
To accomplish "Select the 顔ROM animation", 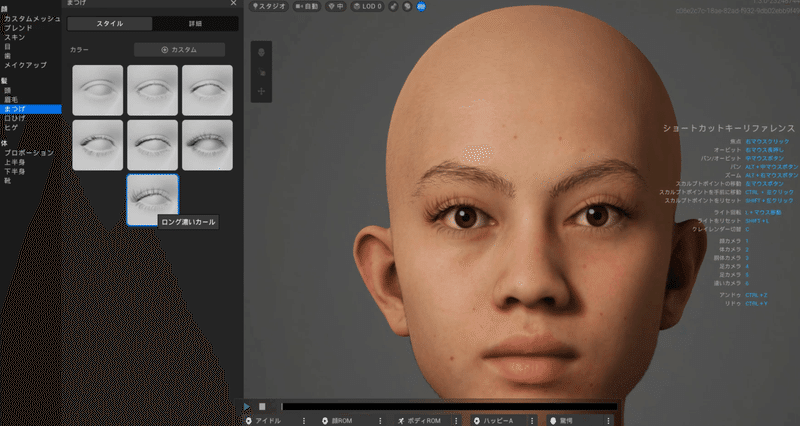I will [342, 421].
